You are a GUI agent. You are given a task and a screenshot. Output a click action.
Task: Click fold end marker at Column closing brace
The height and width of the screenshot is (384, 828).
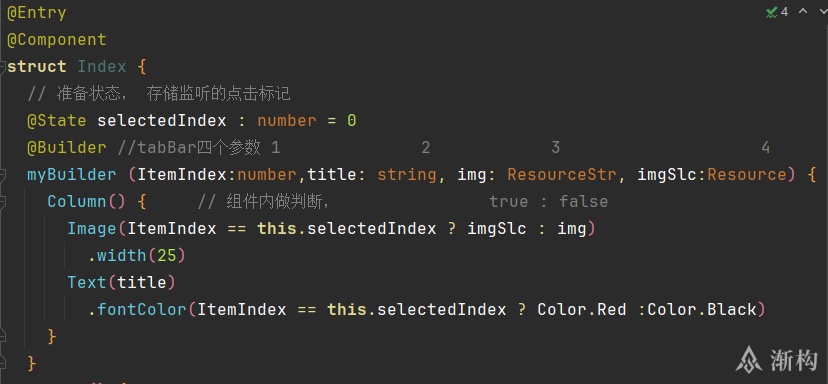3,336
